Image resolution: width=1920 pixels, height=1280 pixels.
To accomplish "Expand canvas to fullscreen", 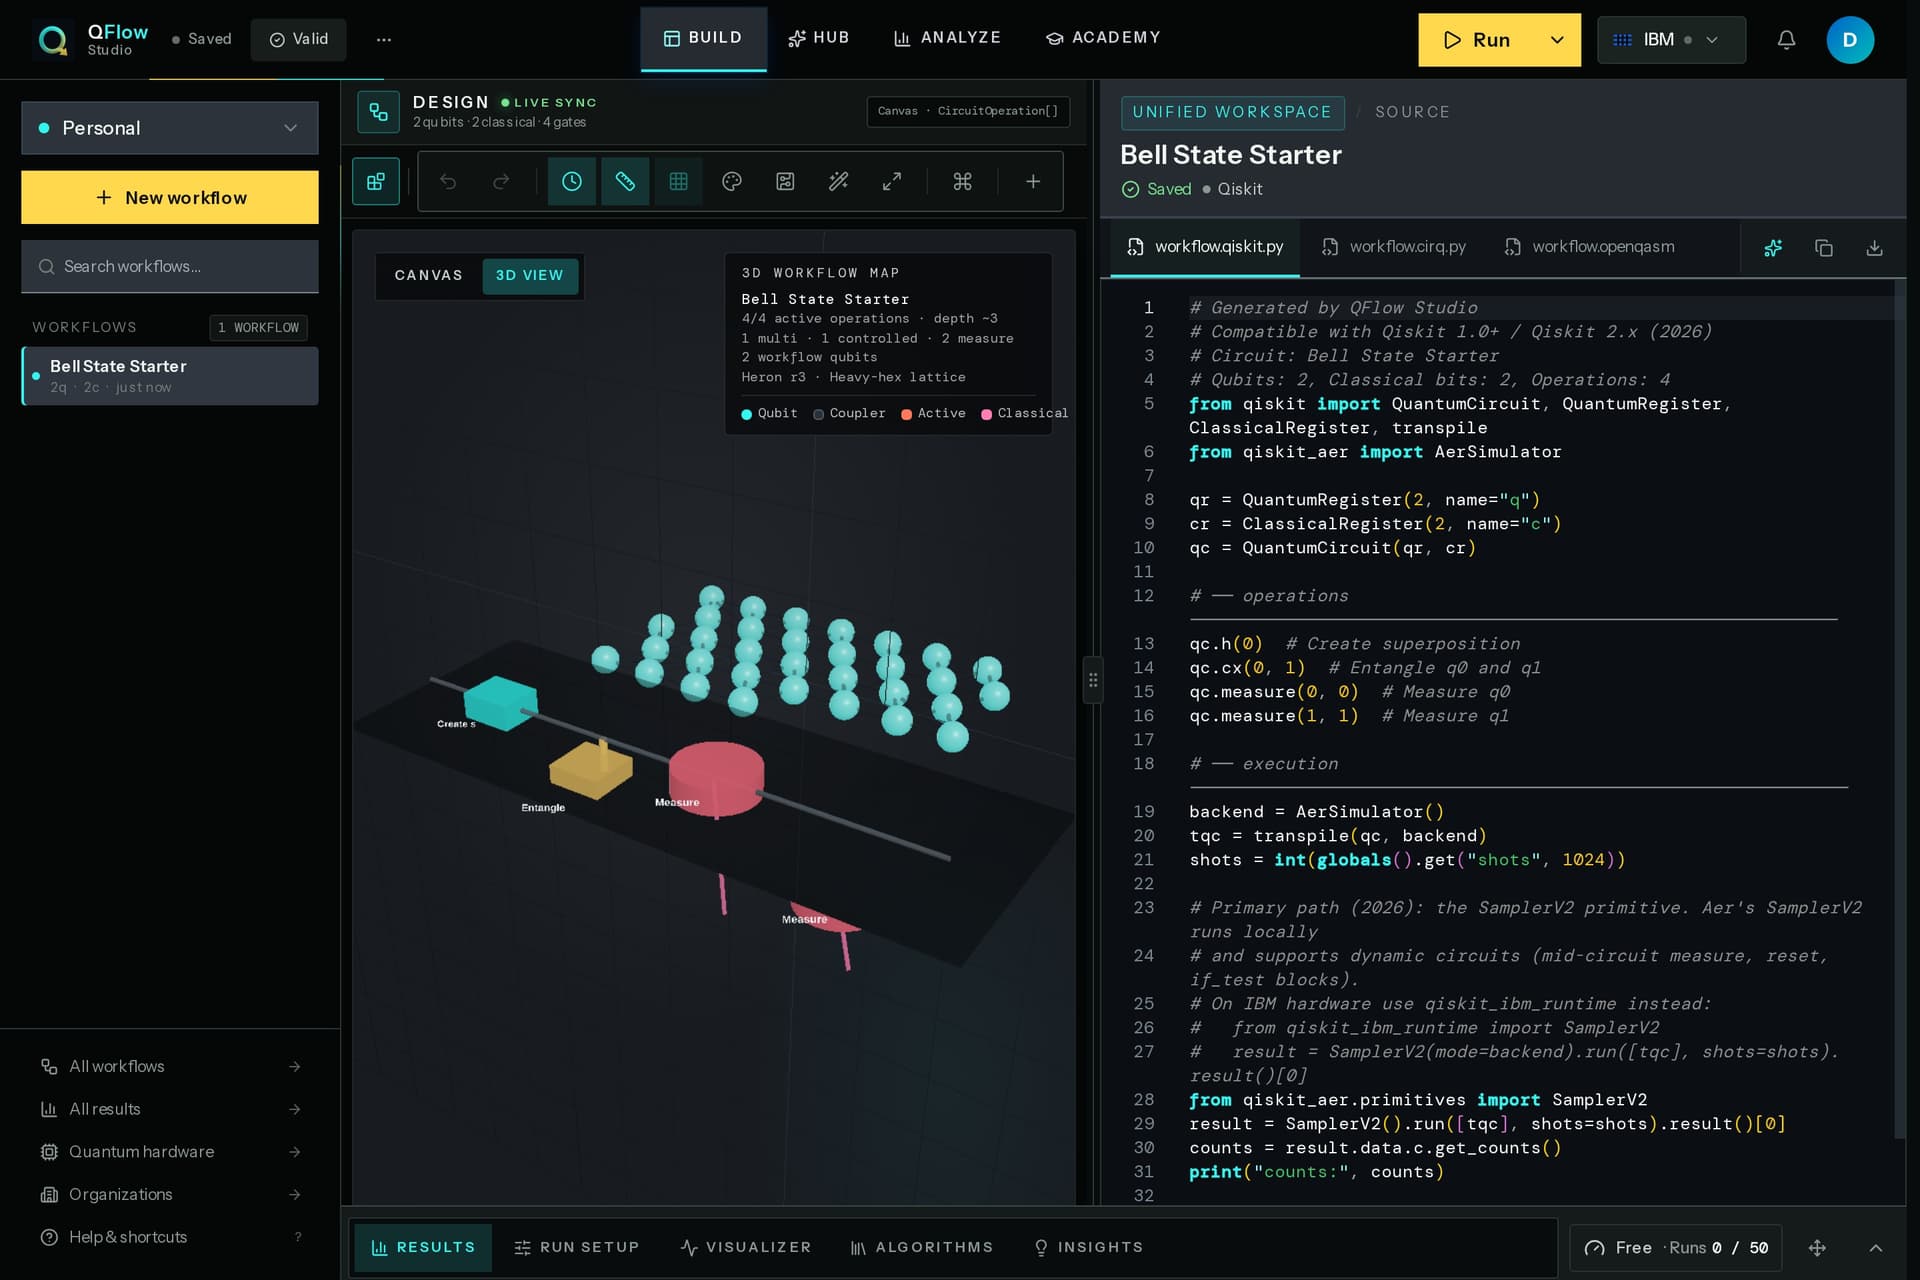I will pos(892,181).
